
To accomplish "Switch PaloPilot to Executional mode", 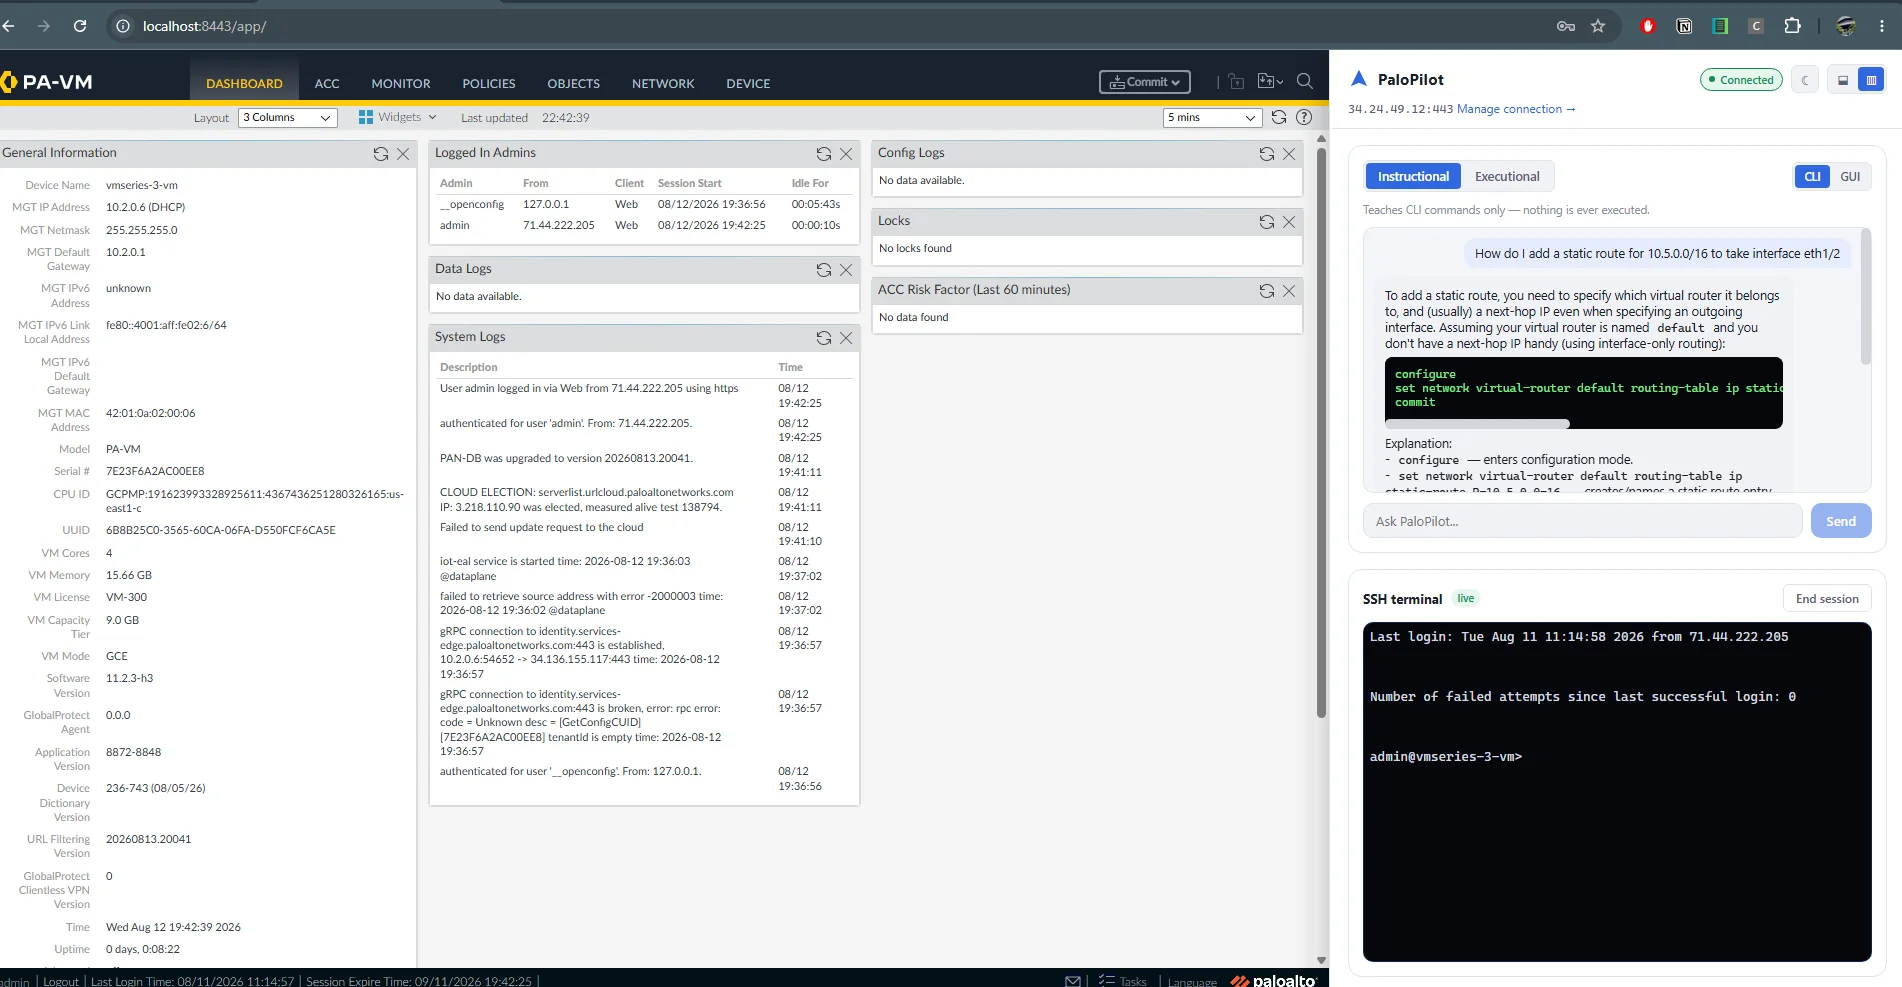I will [1507, 177].
